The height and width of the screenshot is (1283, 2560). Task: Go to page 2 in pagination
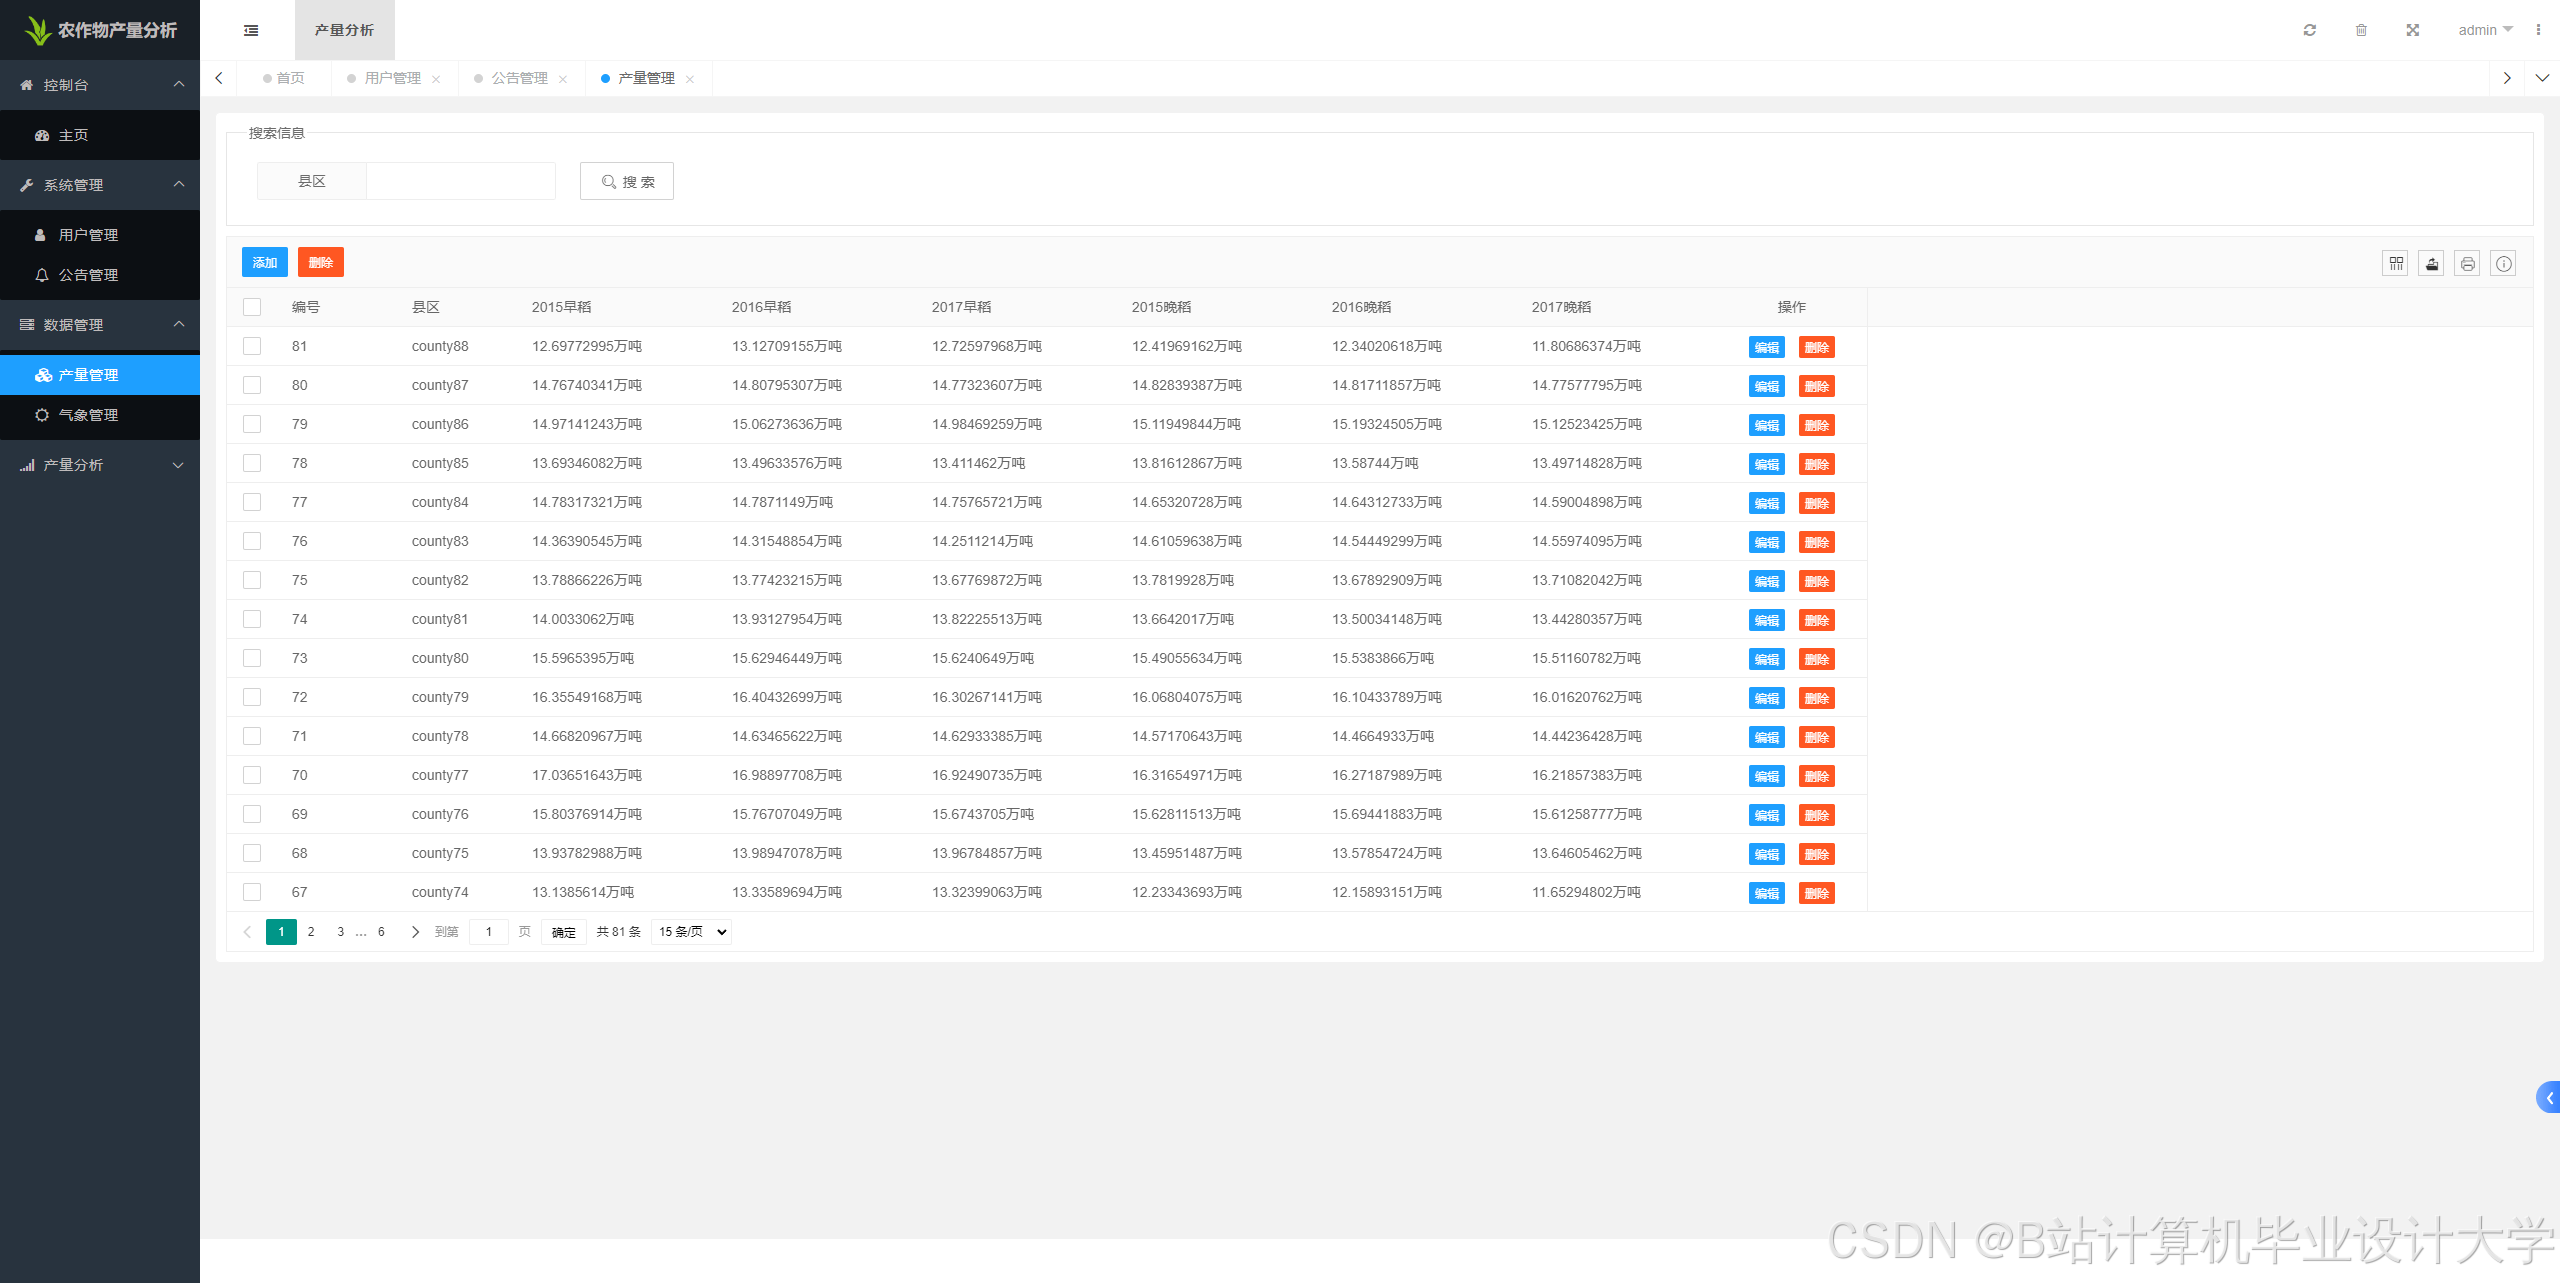point(311,932)
